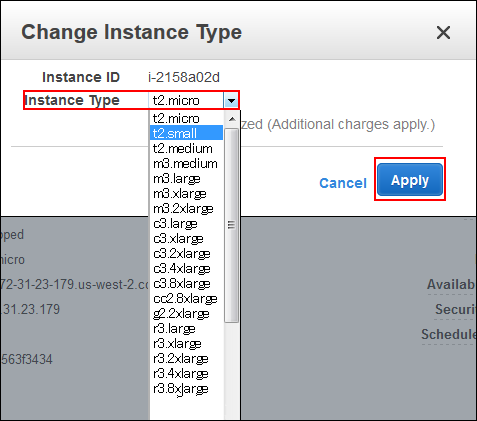Screen dimensions: 477x421
Task: Select c3.large instance type
Action: 186,223
